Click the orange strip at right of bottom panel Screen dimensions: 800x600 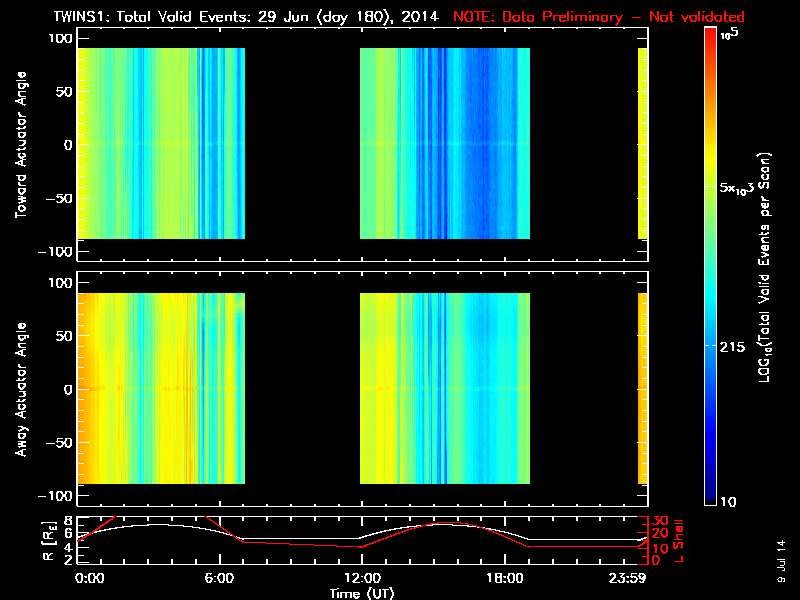(x=643, y=388)
